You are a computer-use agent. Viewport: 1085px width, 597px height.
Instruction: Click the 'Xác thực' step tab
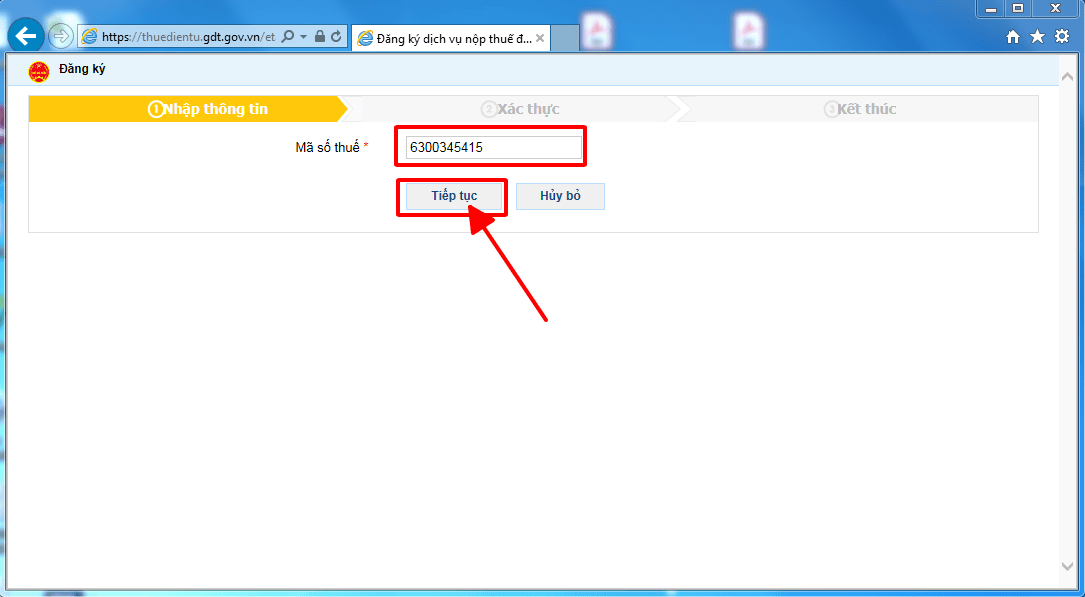[x=520, y=109]
